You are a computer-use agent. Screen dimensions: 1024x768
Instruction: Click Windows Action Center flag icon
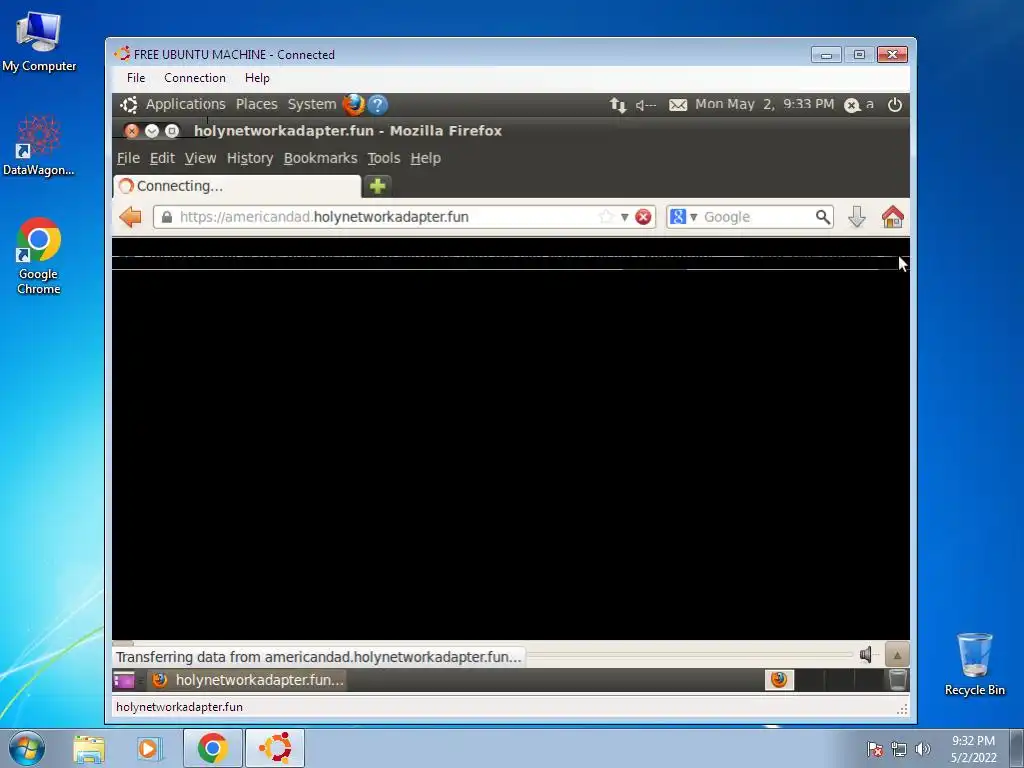[x=874, y=750]
